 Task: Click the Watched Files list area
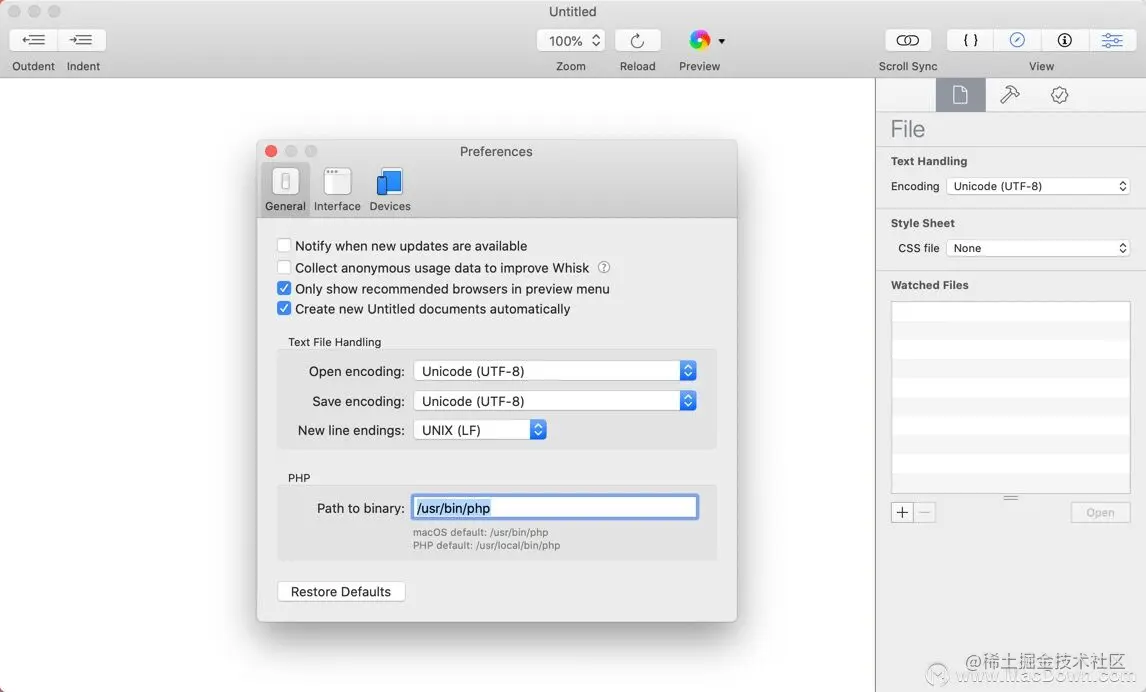tap(1010, 398)
